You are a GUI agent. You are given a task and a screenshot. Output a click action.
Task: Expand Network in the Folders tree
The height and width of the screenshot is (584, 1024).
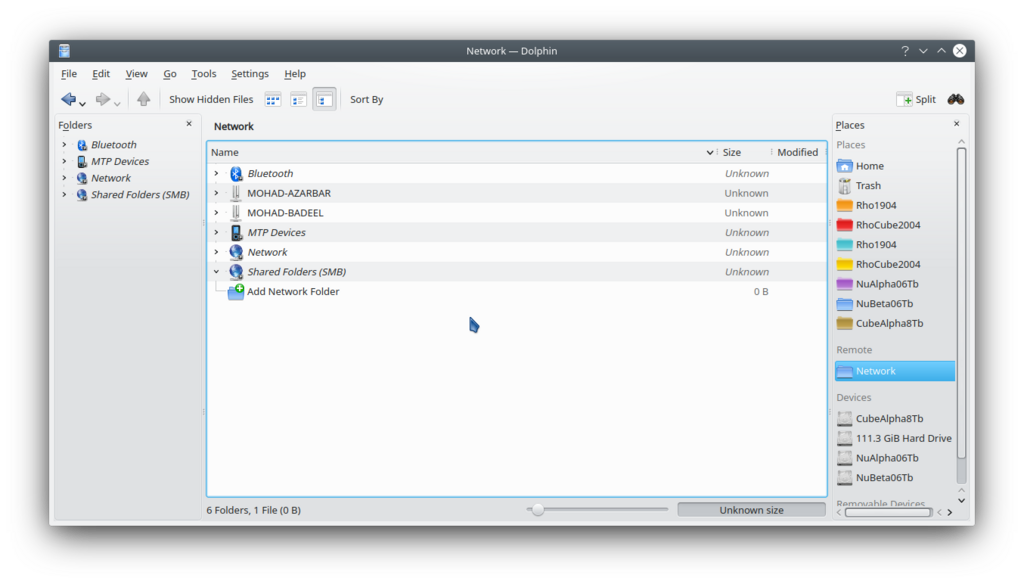pyautogui.click(x=64, y=178)
